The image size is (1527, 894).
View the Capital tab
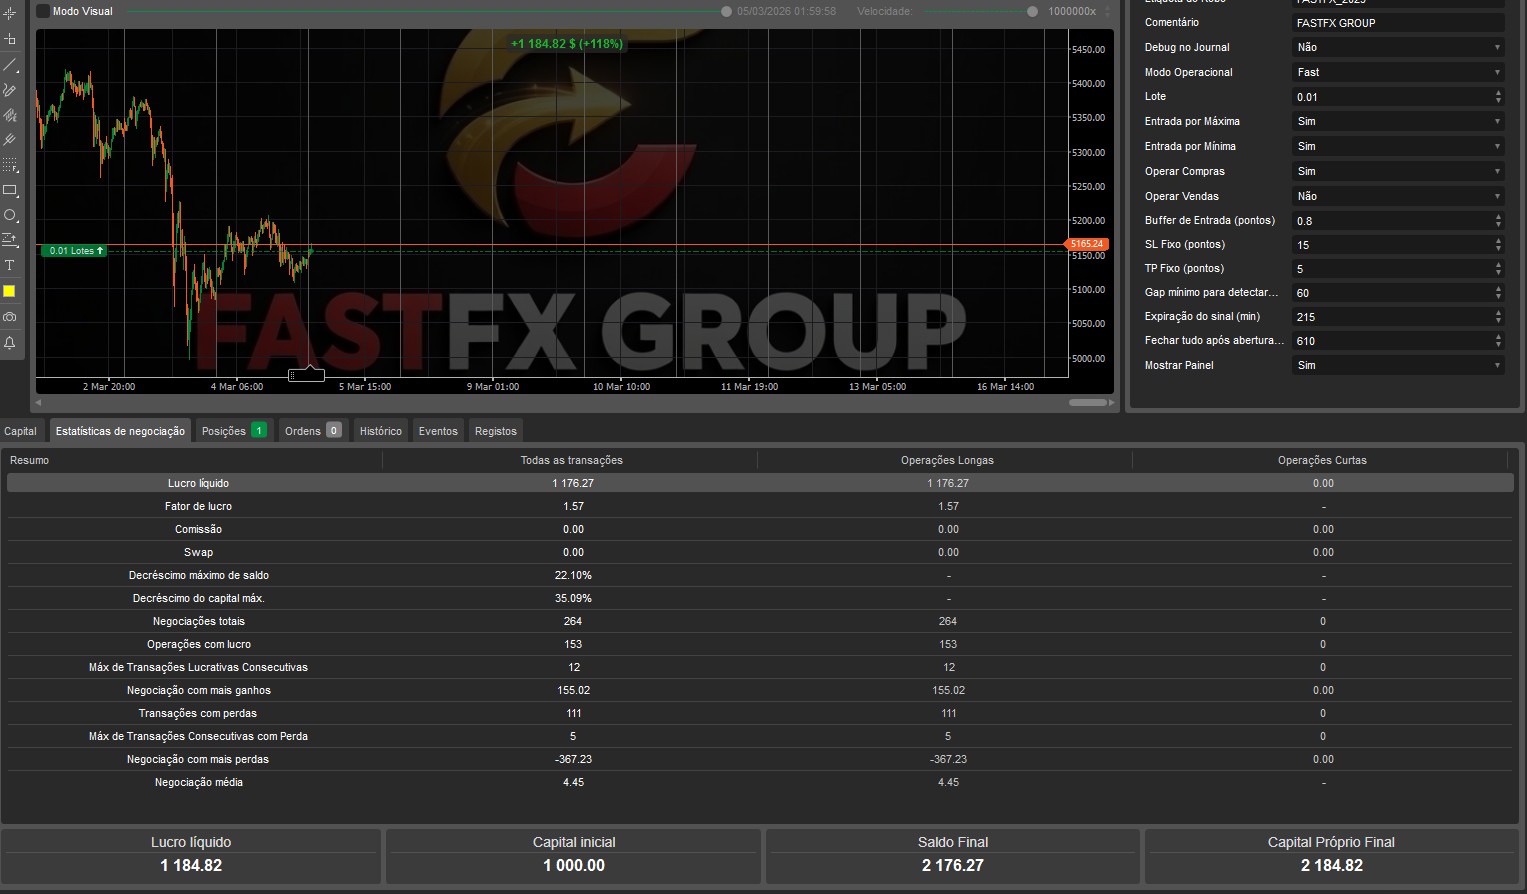pos(20,430)
